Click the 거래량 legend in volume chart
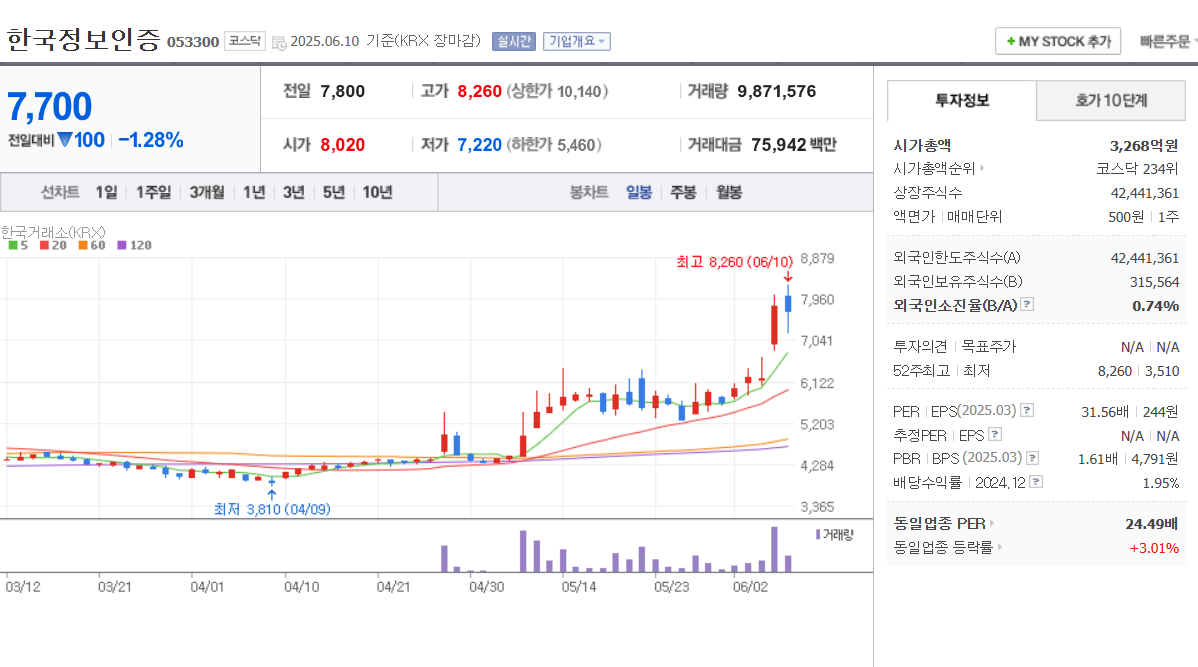This screenshot has width=1198, height=667. (834, 535)
